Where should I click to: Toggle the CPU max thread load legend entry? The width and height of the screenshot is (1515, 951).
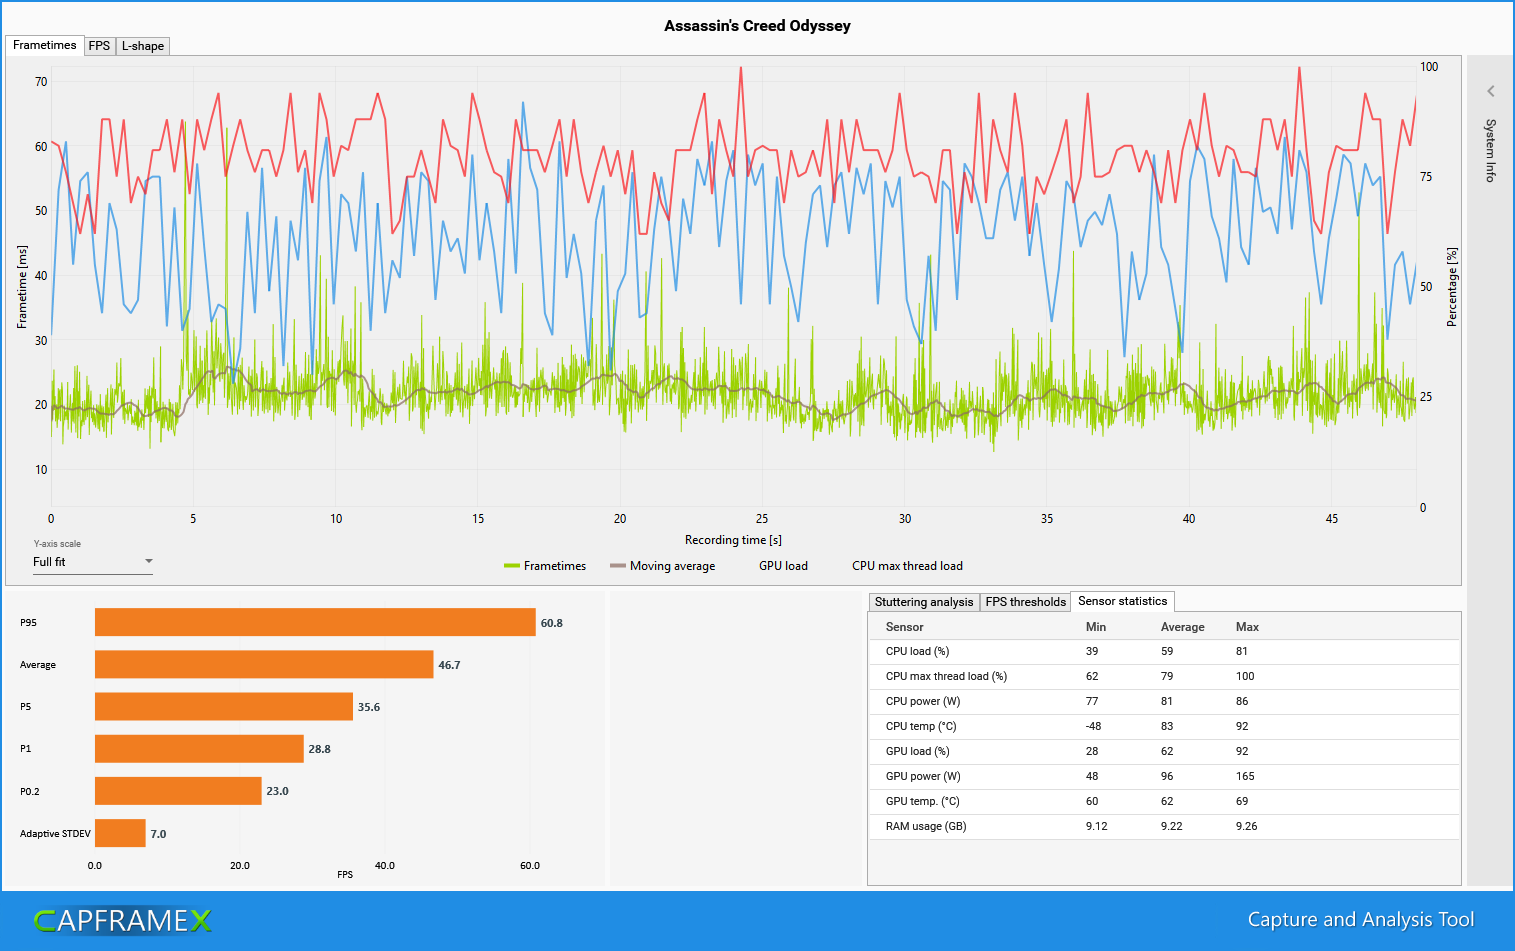tap(907, 566)
